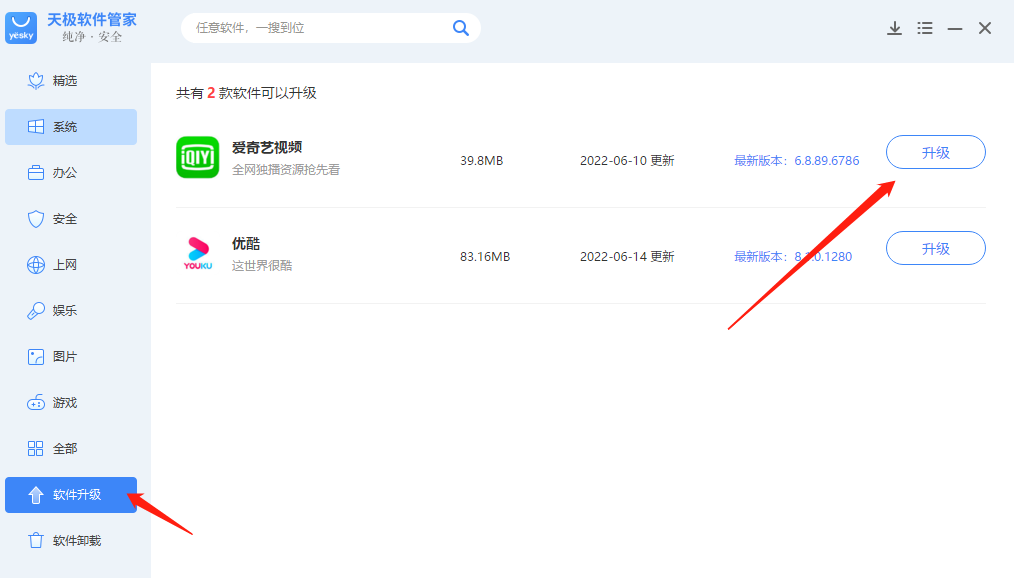This screenshot has width=1014, height=578.
Task: Click 这世界很酷 description
Action: 262,266
